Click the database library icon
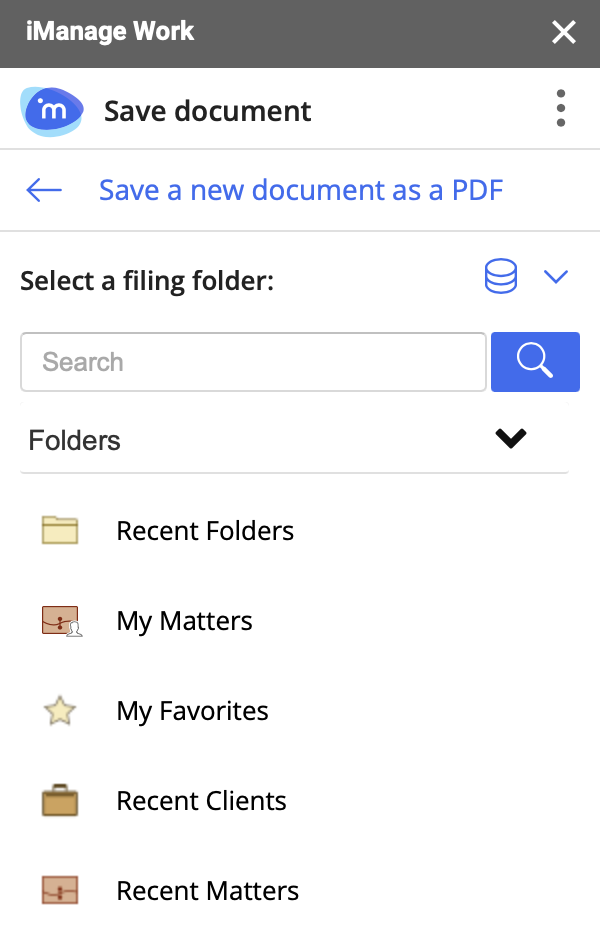 pos(500,276)
